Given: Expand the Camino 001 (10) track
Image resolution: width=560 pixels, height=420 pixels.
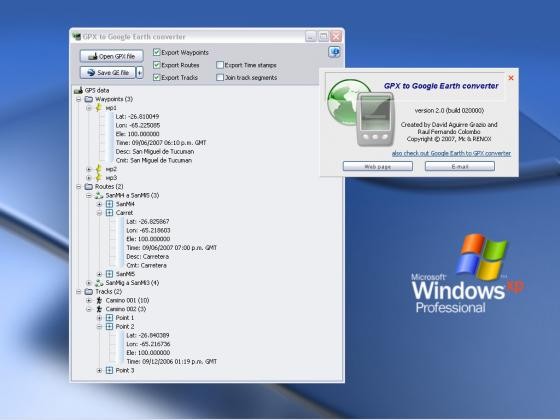Looking at the screenshot, I should point(89,300).
